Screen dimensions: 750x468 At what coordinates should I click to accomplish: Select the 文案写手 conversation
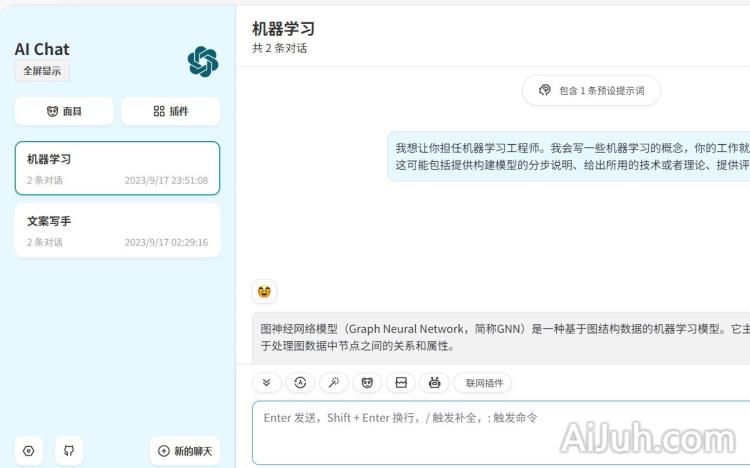[x=117, y=231]
